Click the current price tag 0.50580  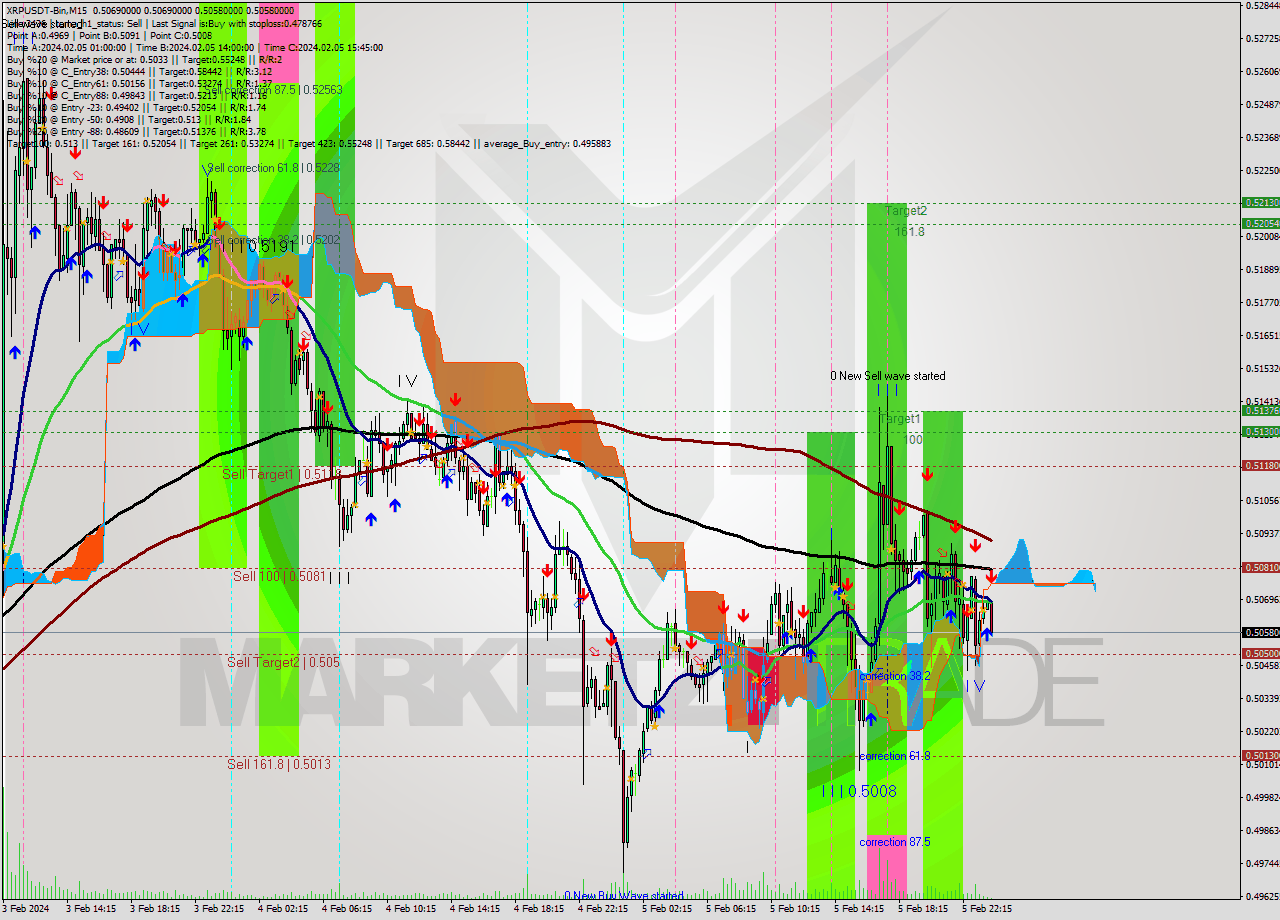(1259, 632)
